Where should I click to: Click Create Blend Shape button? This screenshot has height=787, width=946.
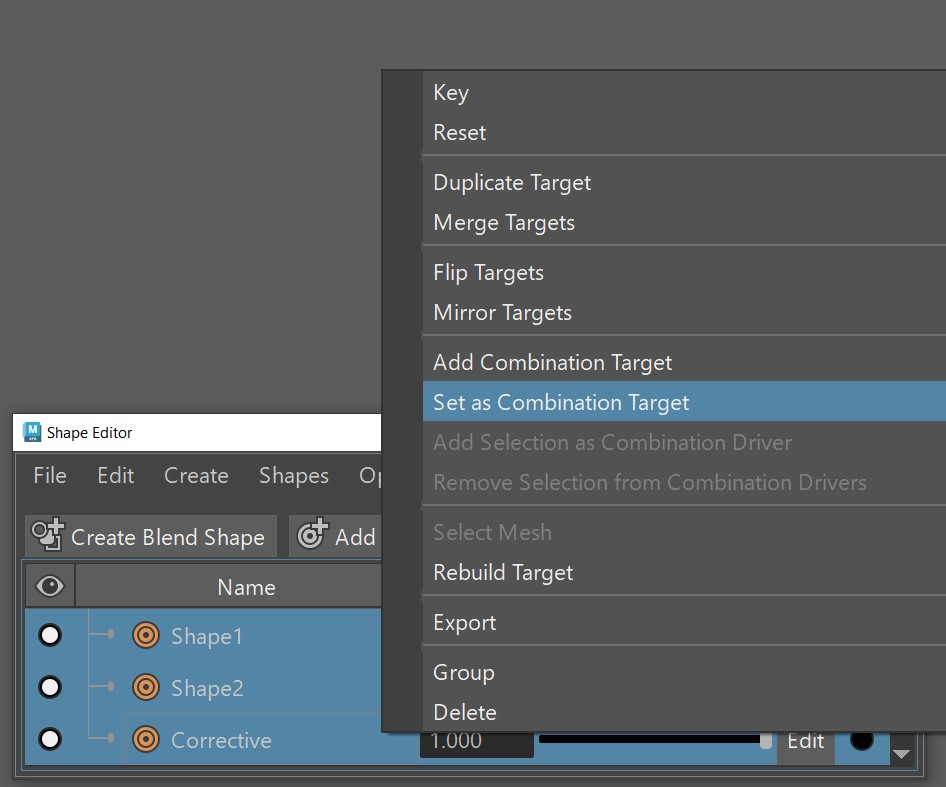(x=151, y=536)
